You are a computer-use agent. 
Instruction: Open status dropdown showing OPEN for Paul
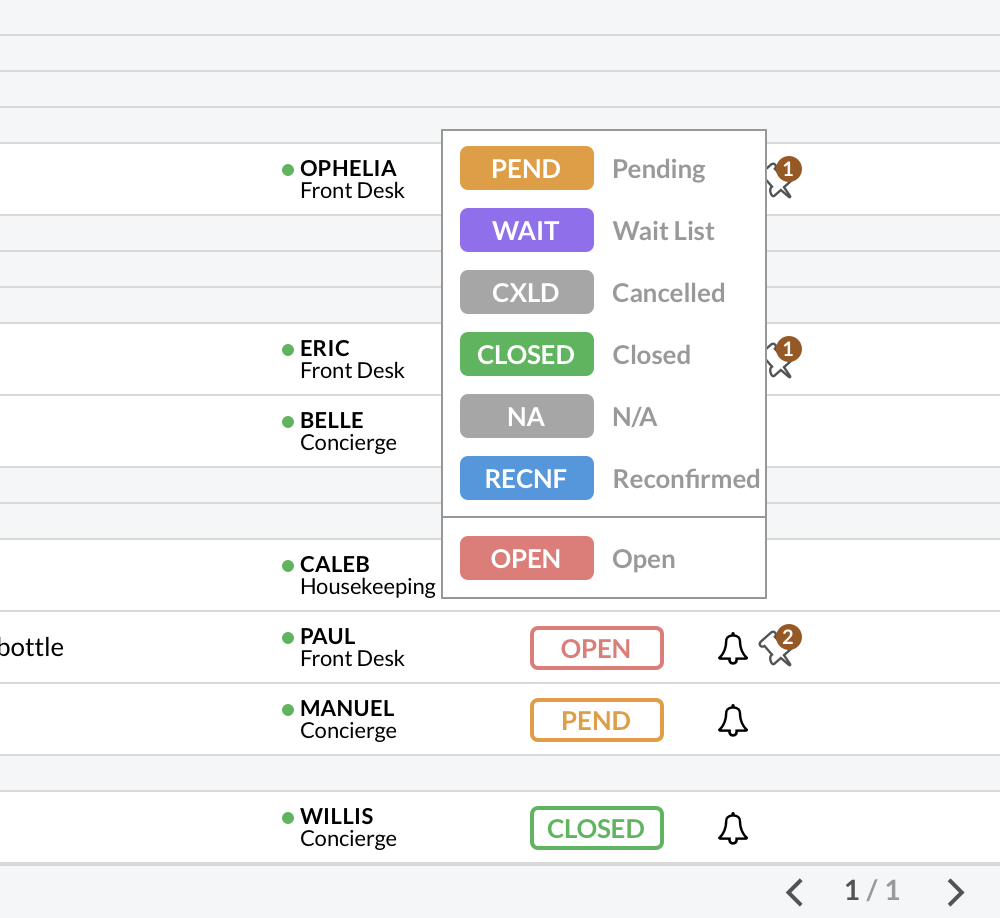click(x=596, y=648)
